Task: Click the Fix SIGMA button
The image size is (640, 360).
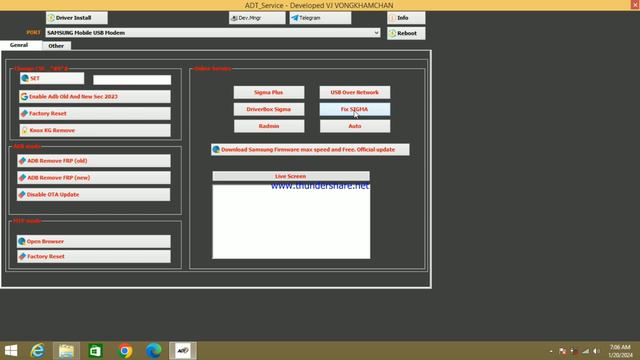Action: (x=355, y=109)
